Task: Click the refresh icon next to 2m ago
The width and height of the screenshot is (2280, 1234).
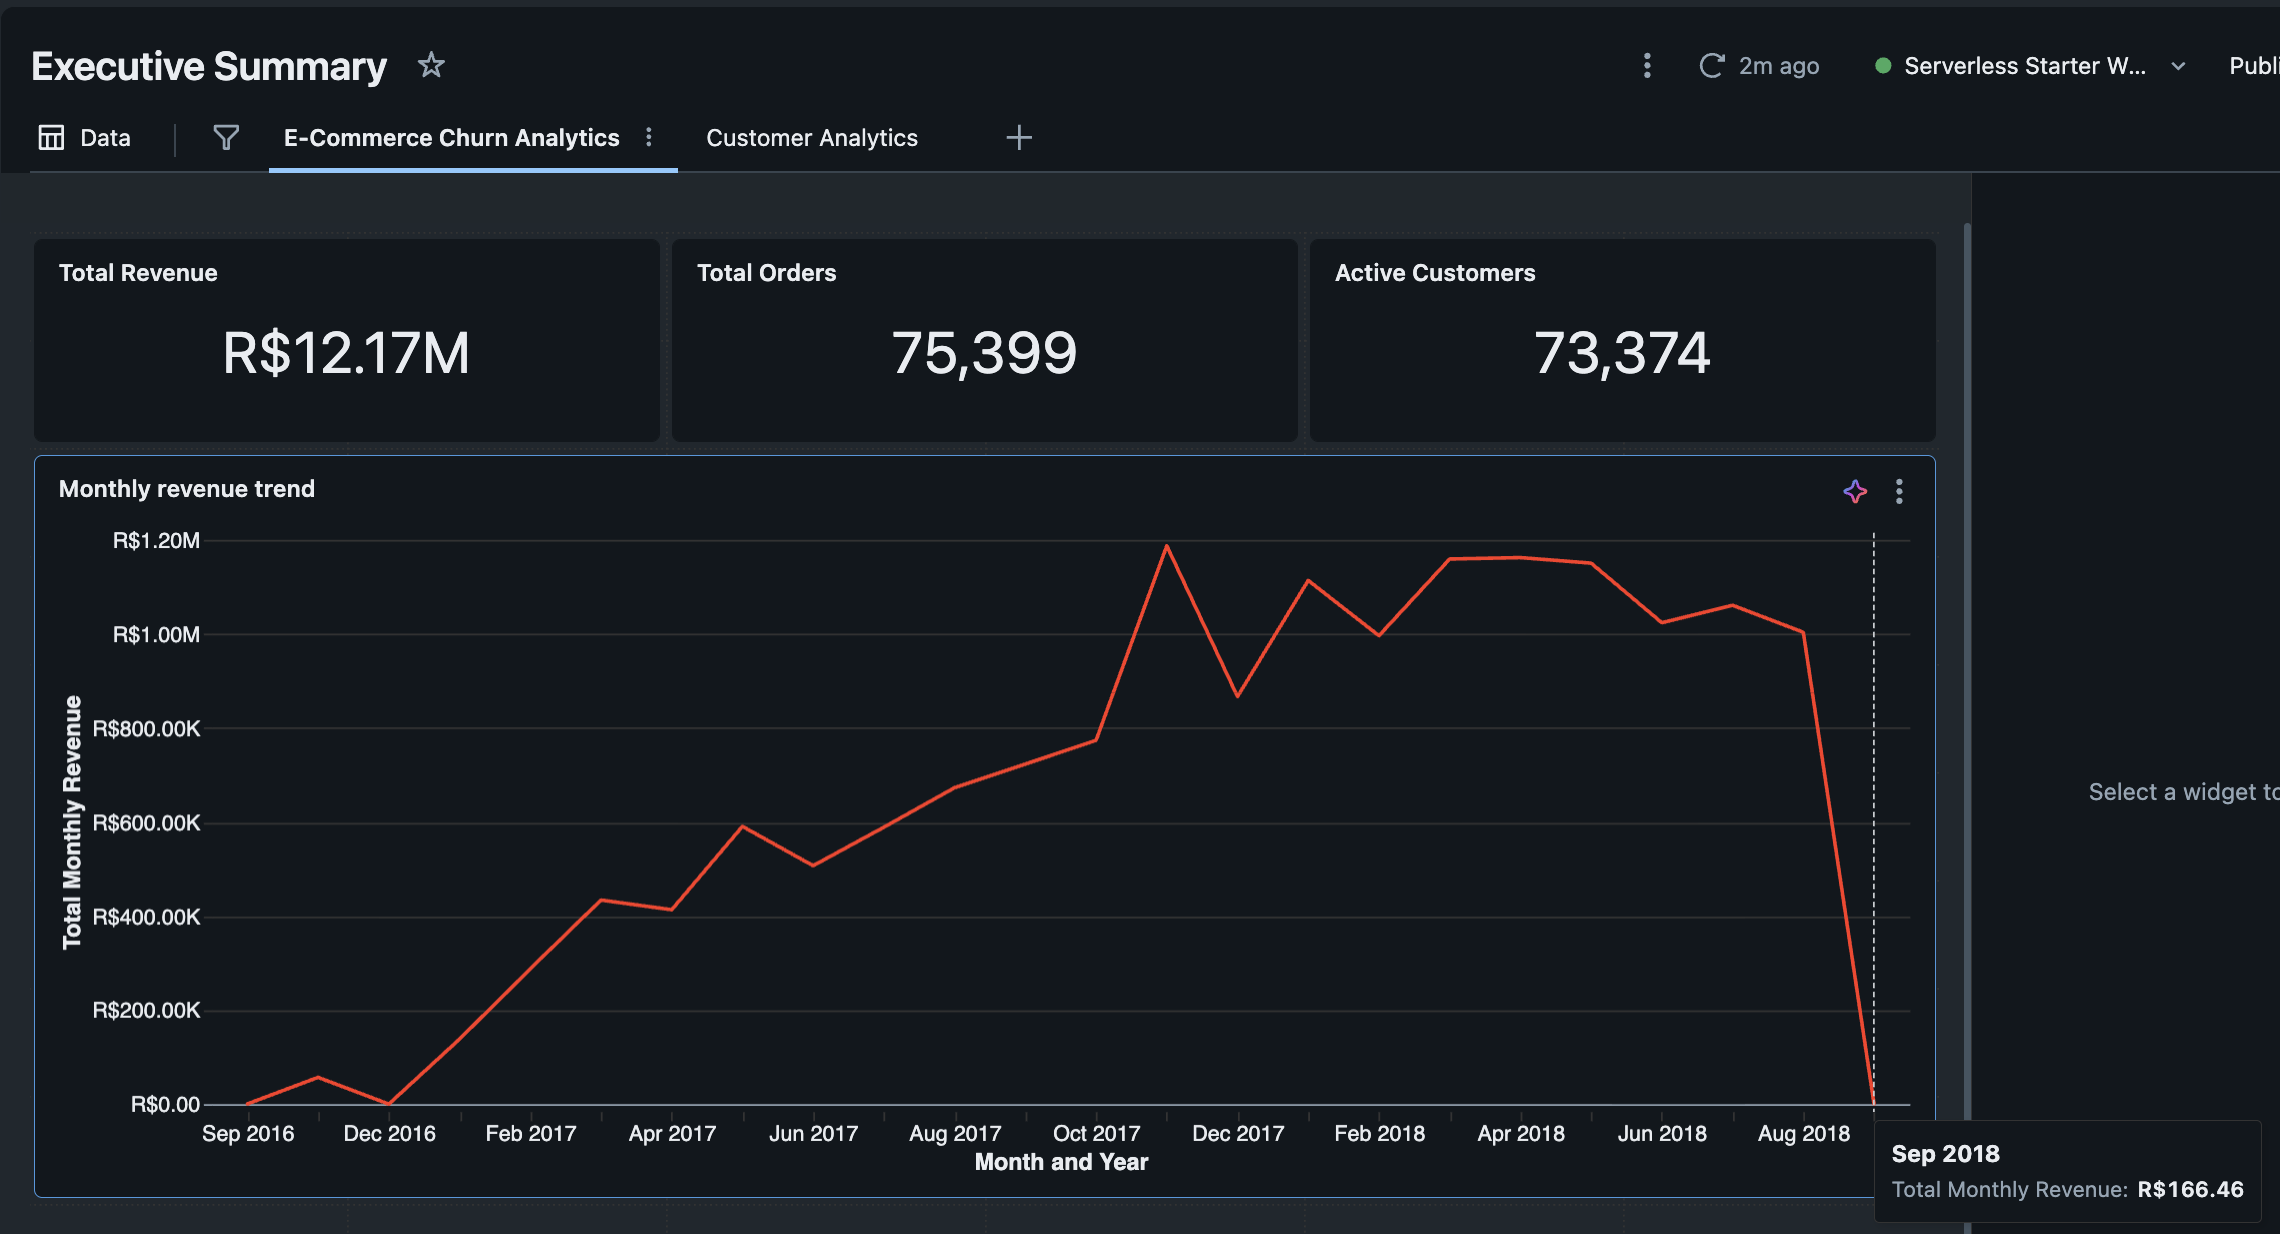Action: pyautogui.click(x=1711, y=66)
